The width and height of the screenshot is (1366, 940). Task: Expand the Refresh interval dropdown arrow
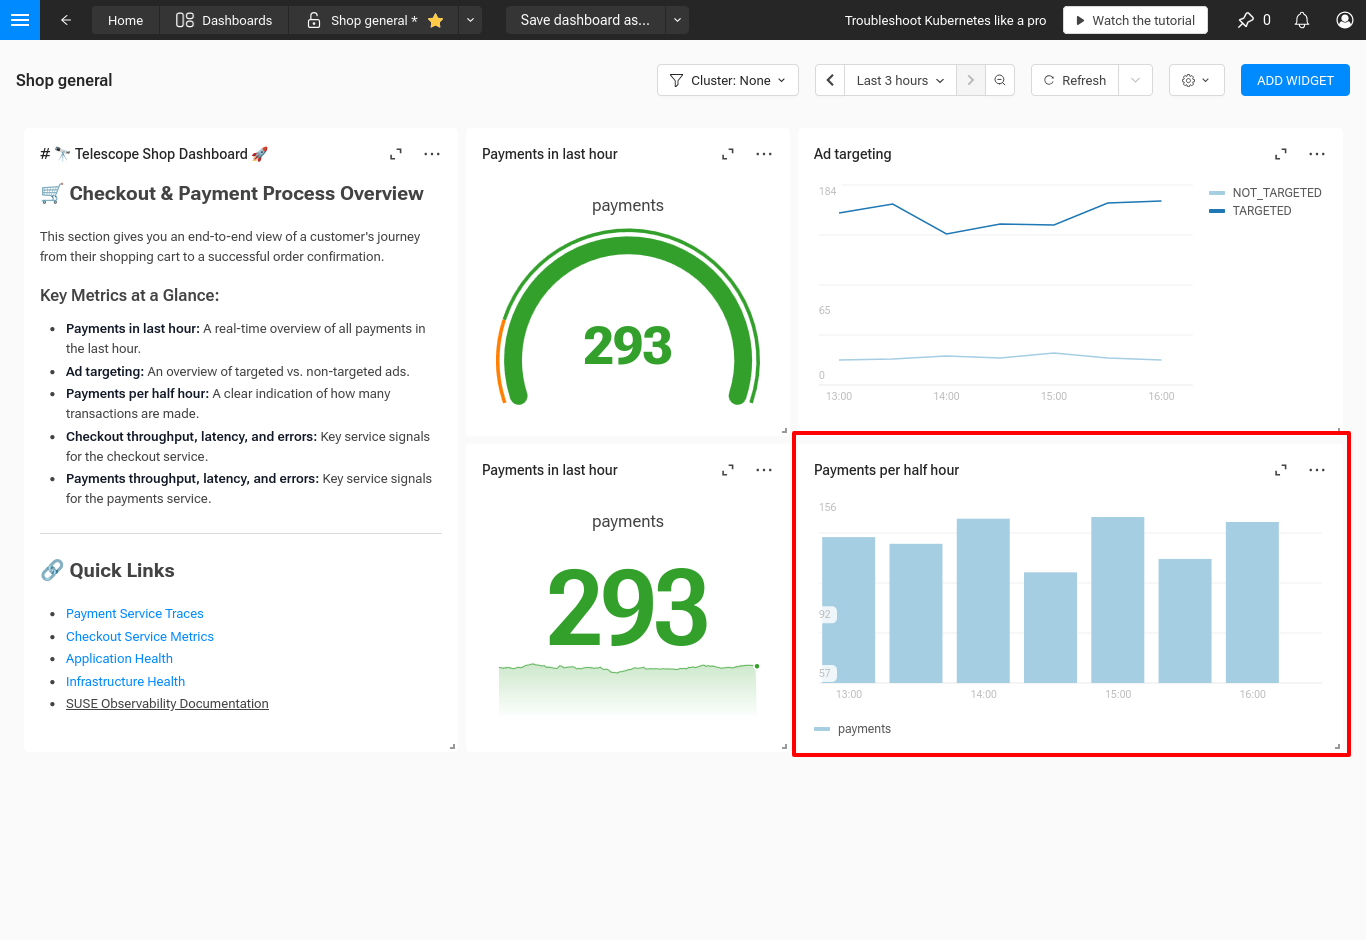1135,80
